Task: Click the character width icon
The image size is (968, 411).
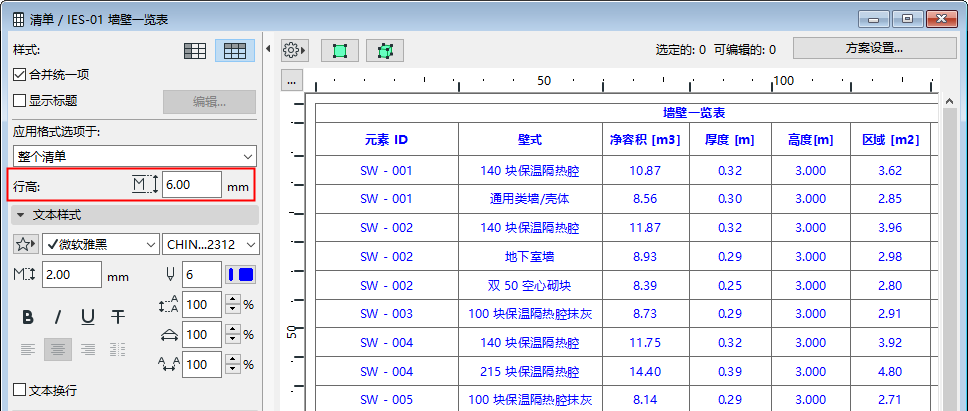Action: coord(169,334)
